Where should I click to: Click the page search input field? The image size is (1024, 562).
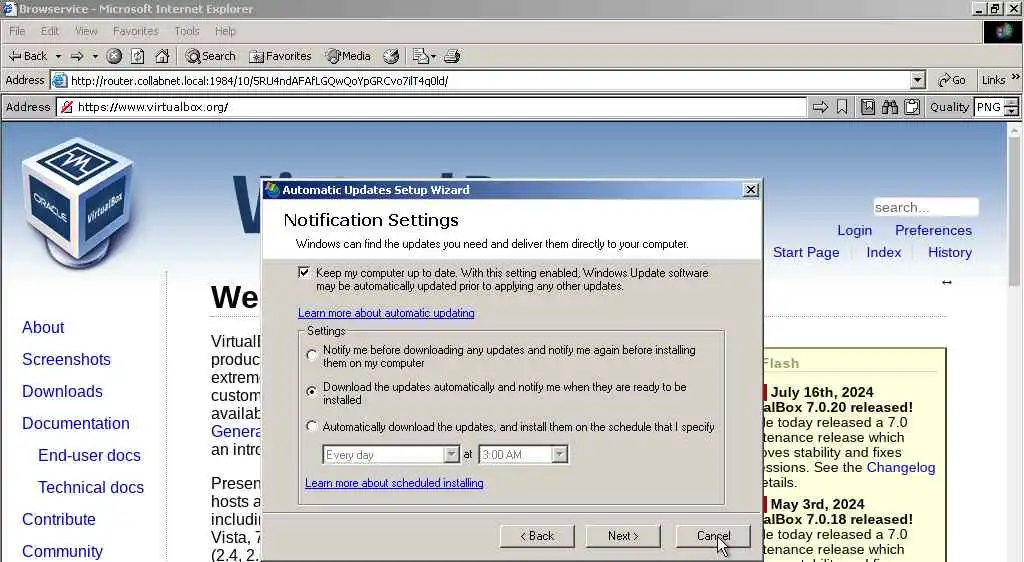925,207
